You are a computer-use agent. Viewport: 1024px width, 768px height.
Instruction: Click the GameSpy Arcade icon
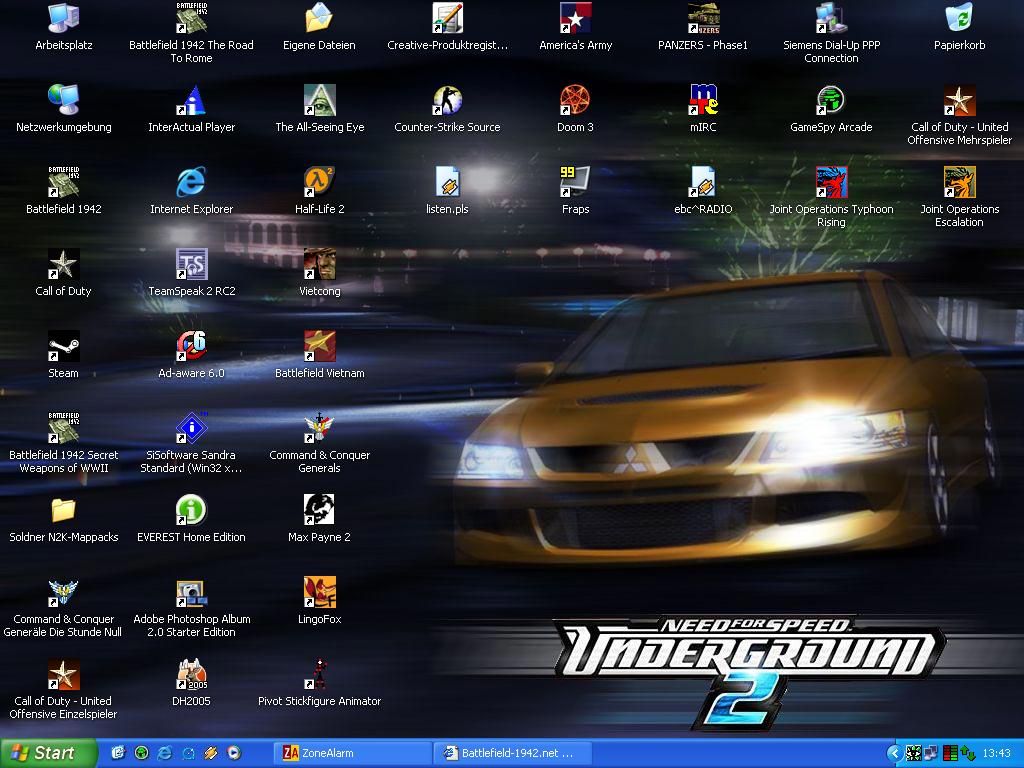point(831,101)
